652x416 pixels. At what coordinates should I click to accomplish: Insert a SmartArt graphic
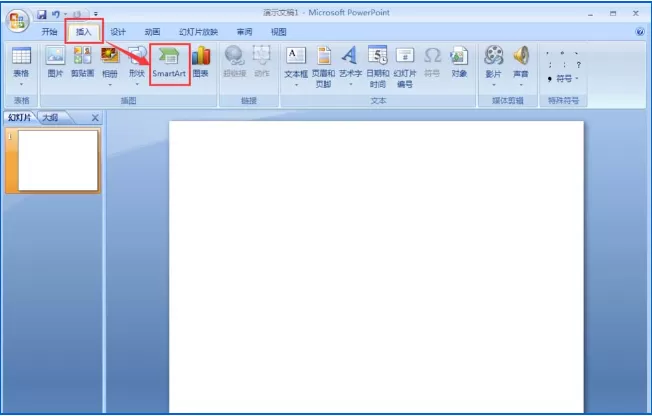[x=169, y=63]
